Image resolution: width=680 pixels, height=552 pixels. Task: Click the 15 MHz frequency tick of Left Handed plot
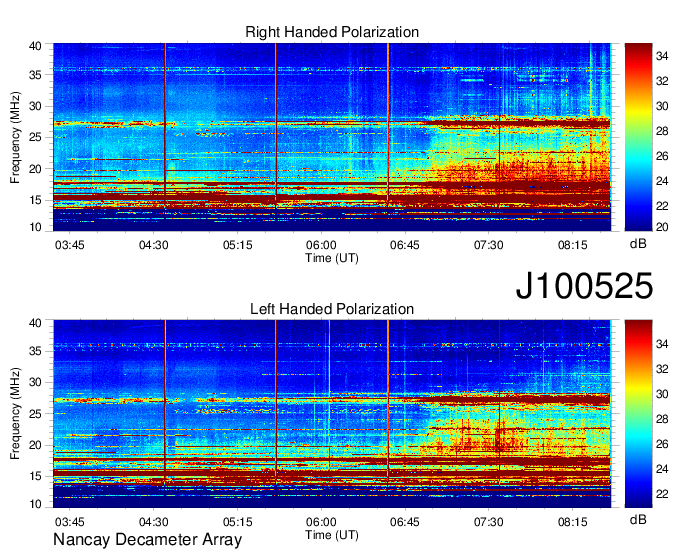[x=36, y=476]
